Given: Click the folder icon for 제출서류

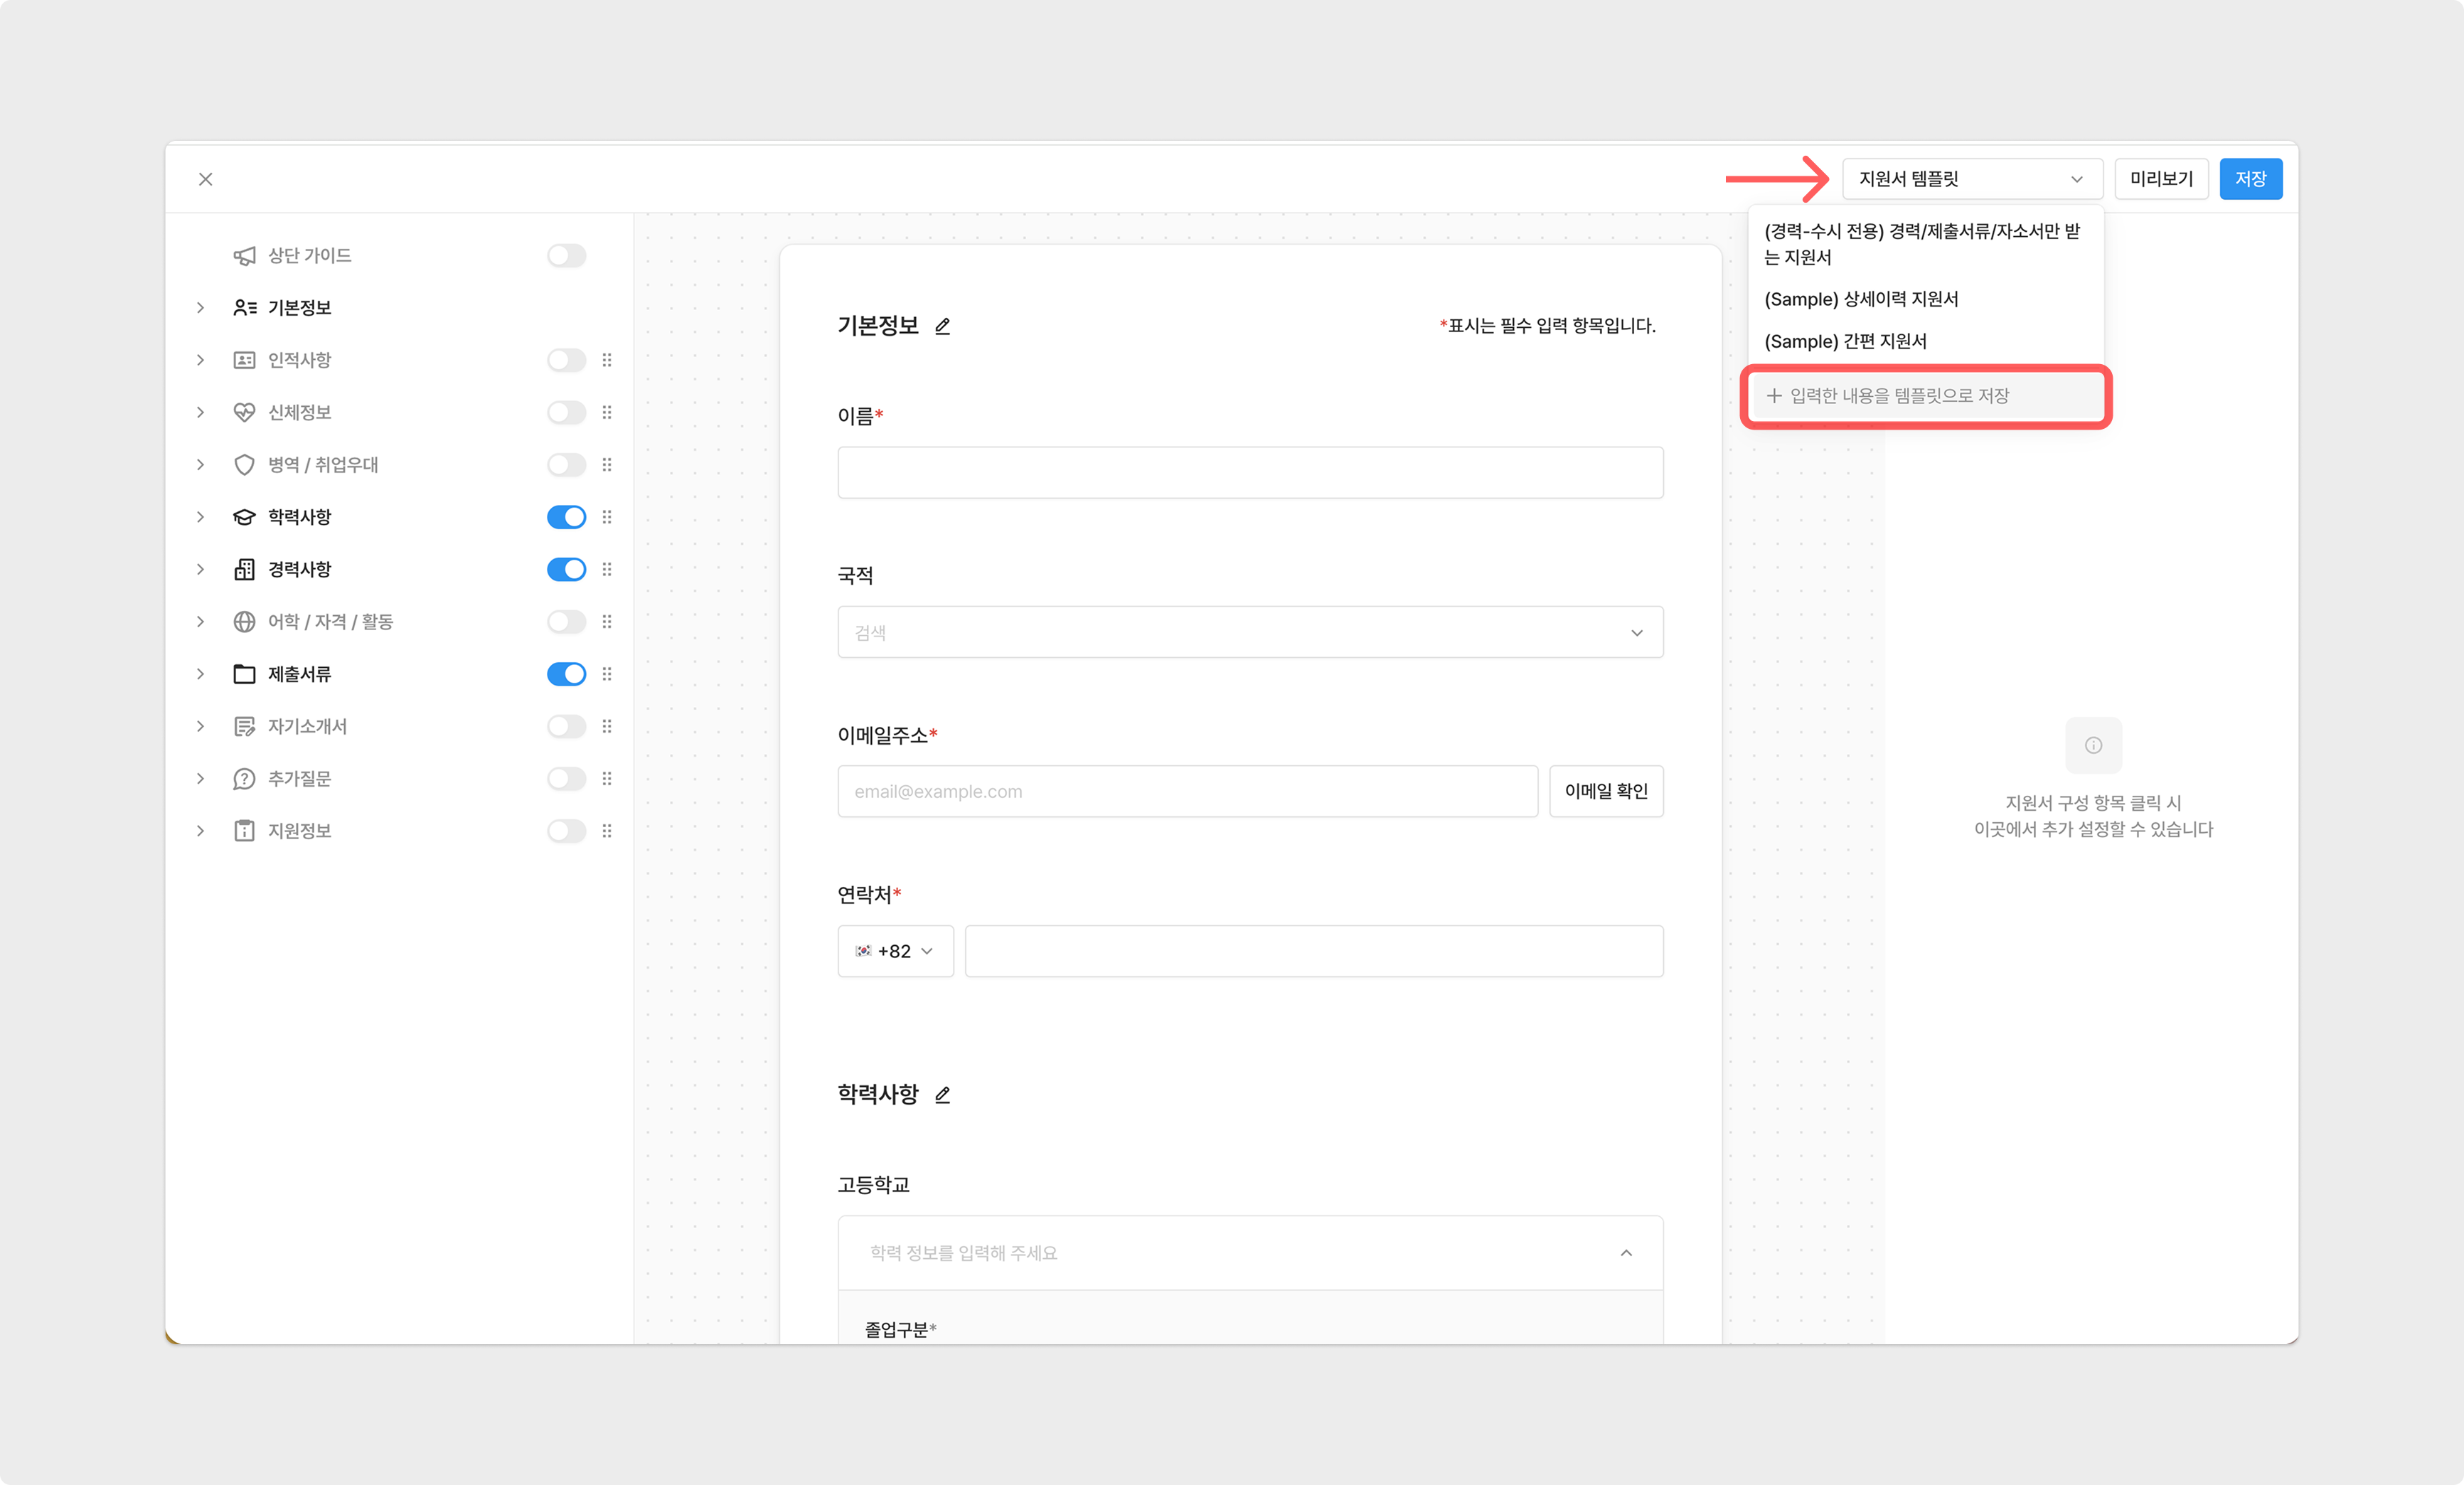Looking at the screenshot, I should tap(244, 674).
